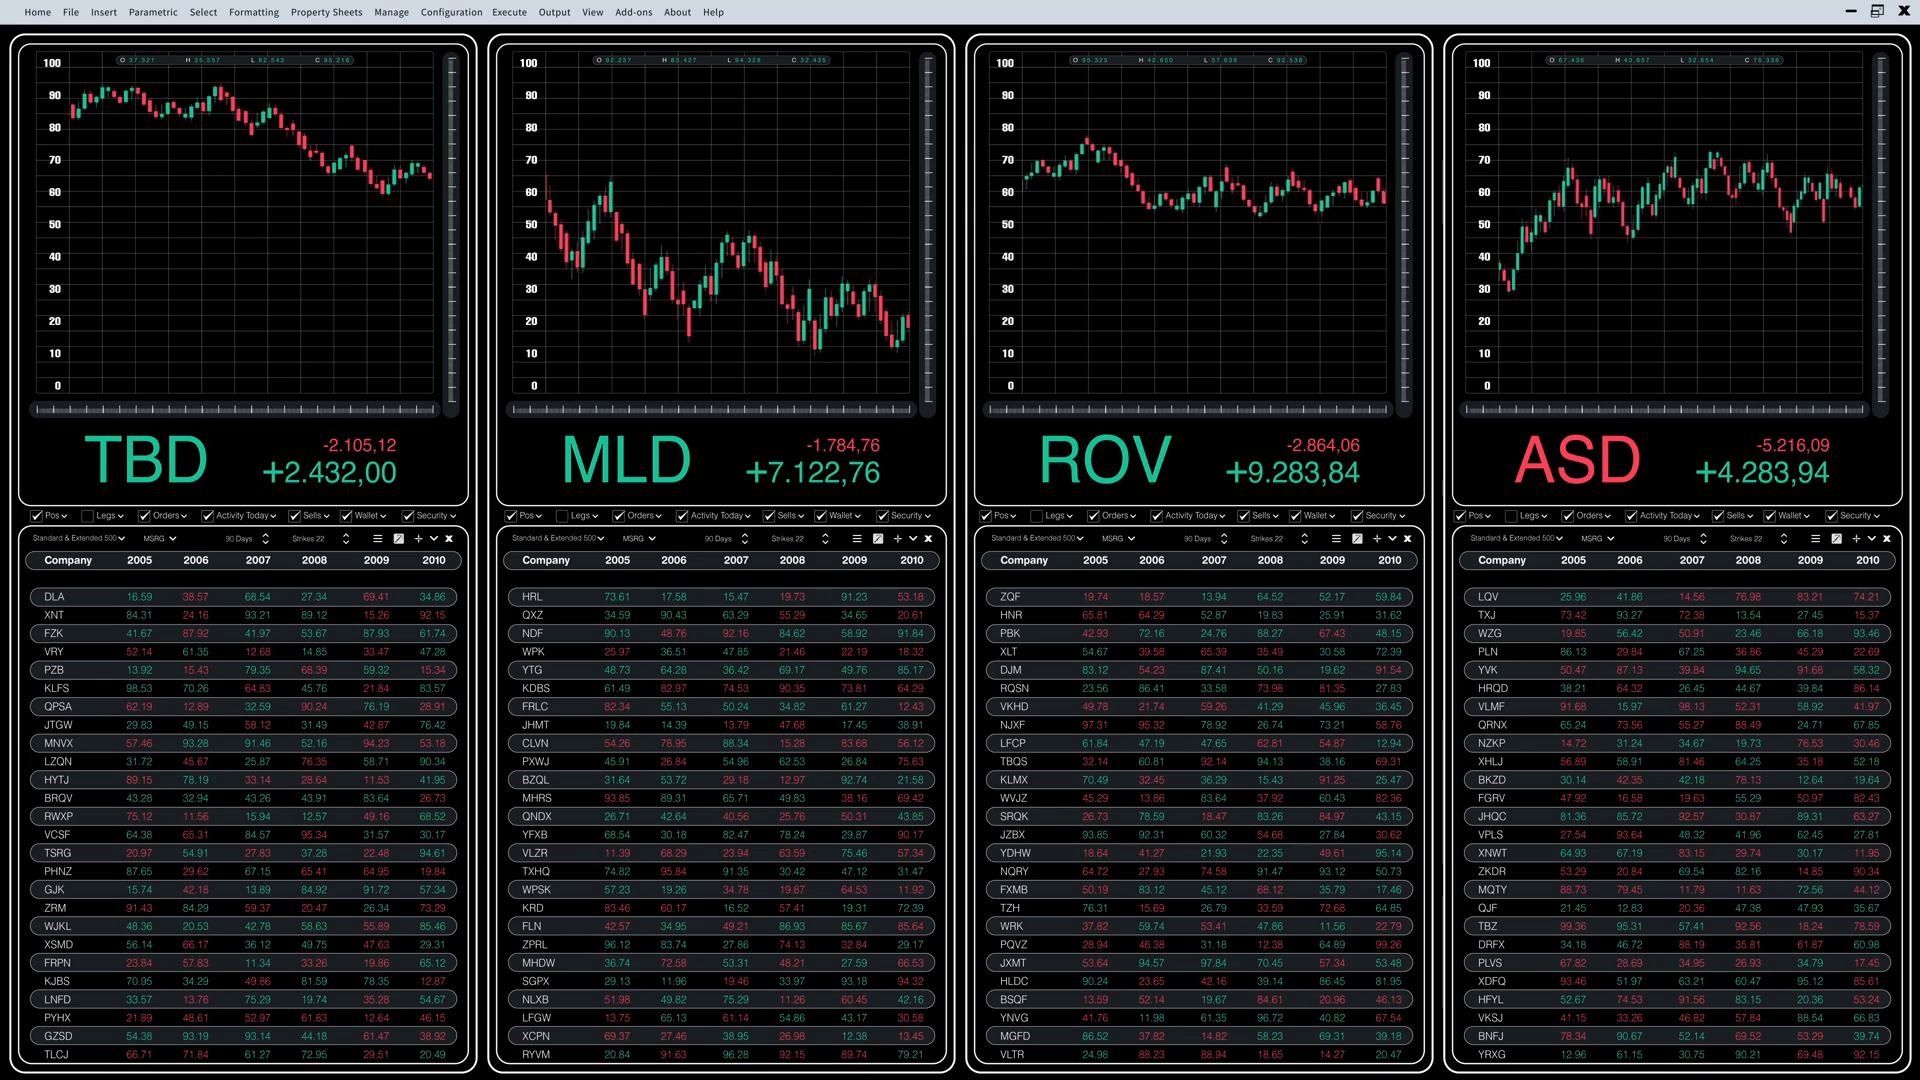Open the MSRG dropdown in ROV panel
This screenshot has width=1920, height=1080.
click(x=1118, y=539)
